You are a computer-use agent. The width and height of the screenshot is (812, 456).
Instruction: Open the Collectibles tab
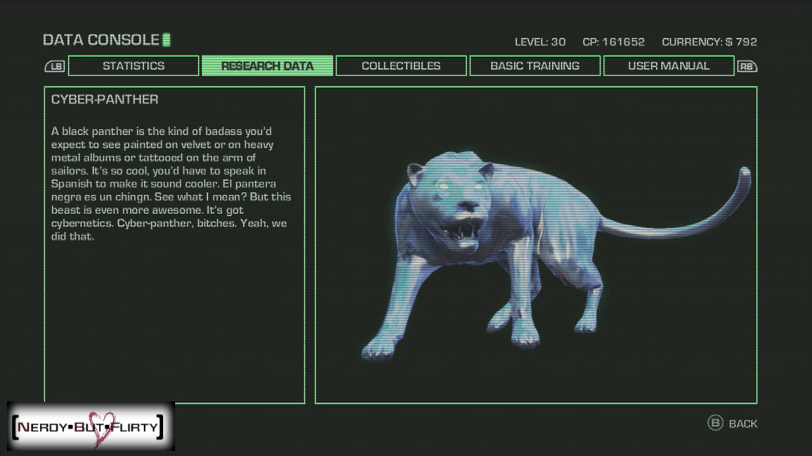tap(401, 66)
